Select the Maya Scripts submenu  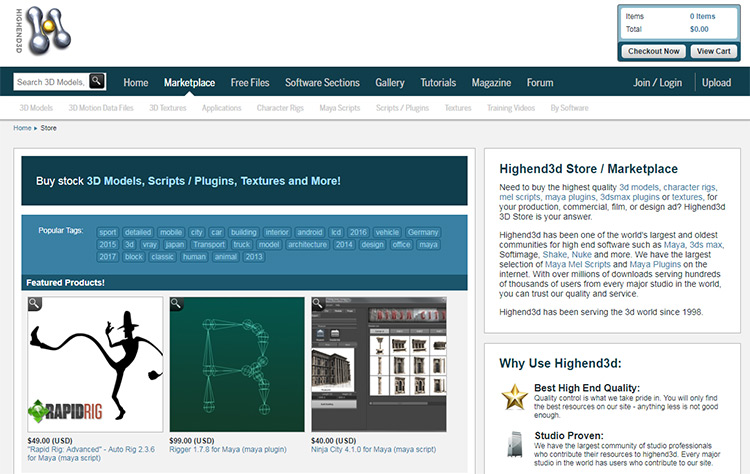point(340,108)
